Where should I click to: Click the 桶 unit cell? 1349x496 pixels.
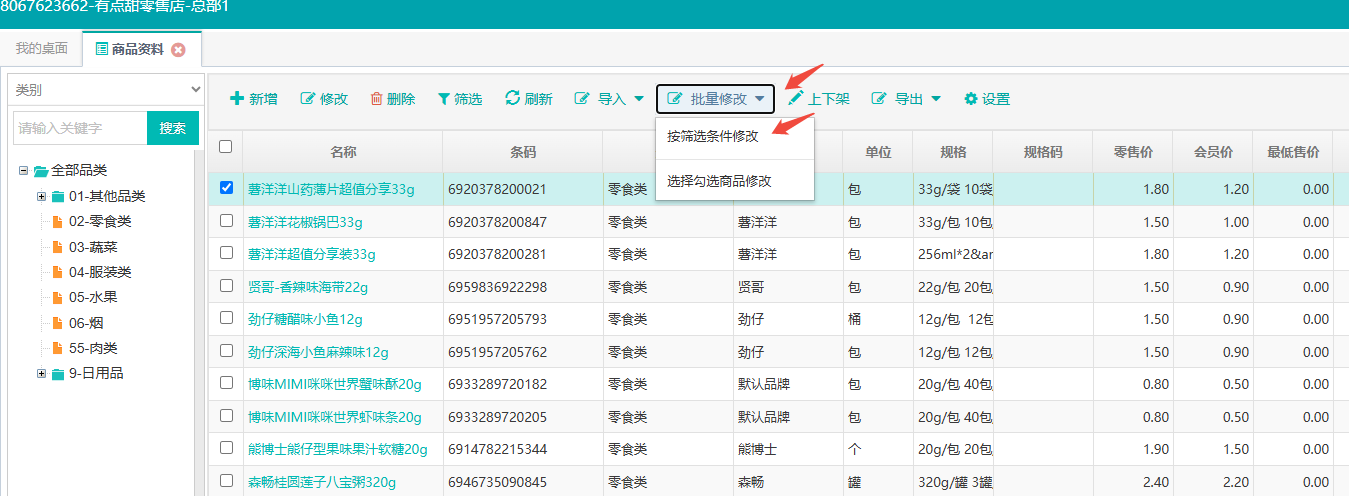[878, 320]
